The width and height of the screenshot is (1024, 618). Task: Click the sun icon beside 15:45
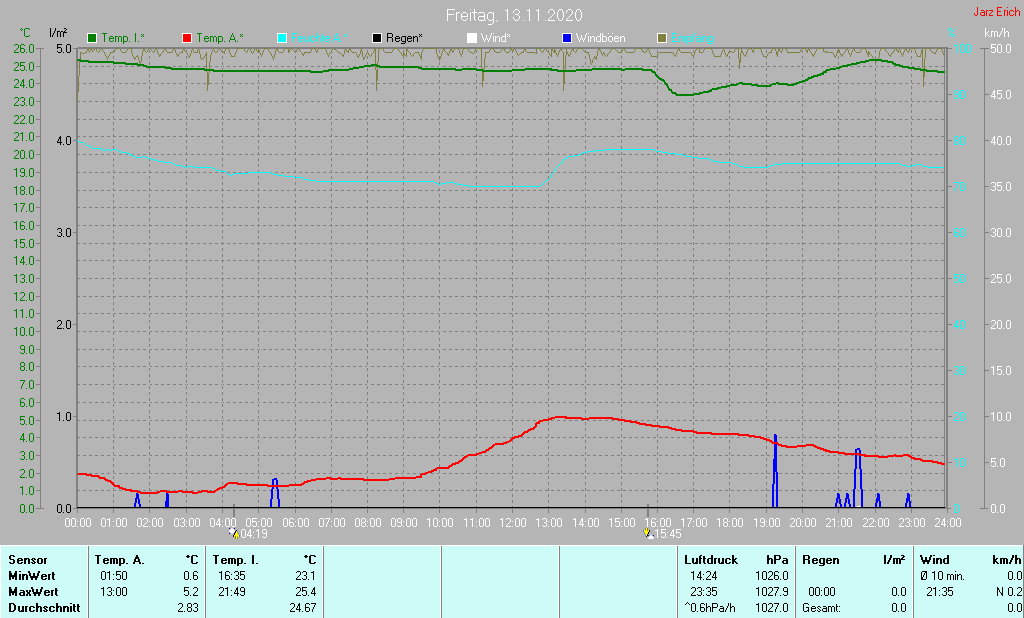[648, 534]
